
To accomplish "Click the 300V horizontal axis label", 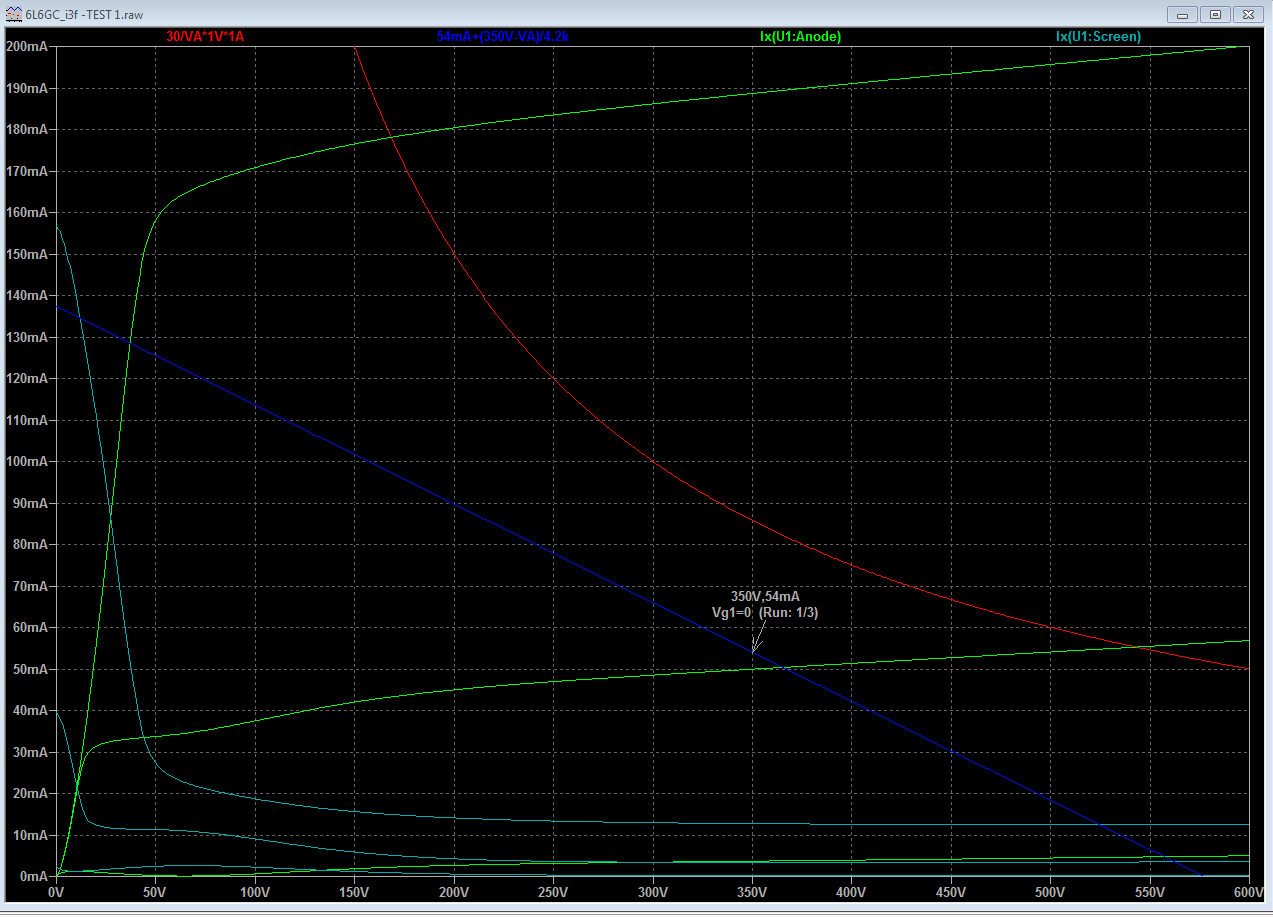I will coord(652,893).
